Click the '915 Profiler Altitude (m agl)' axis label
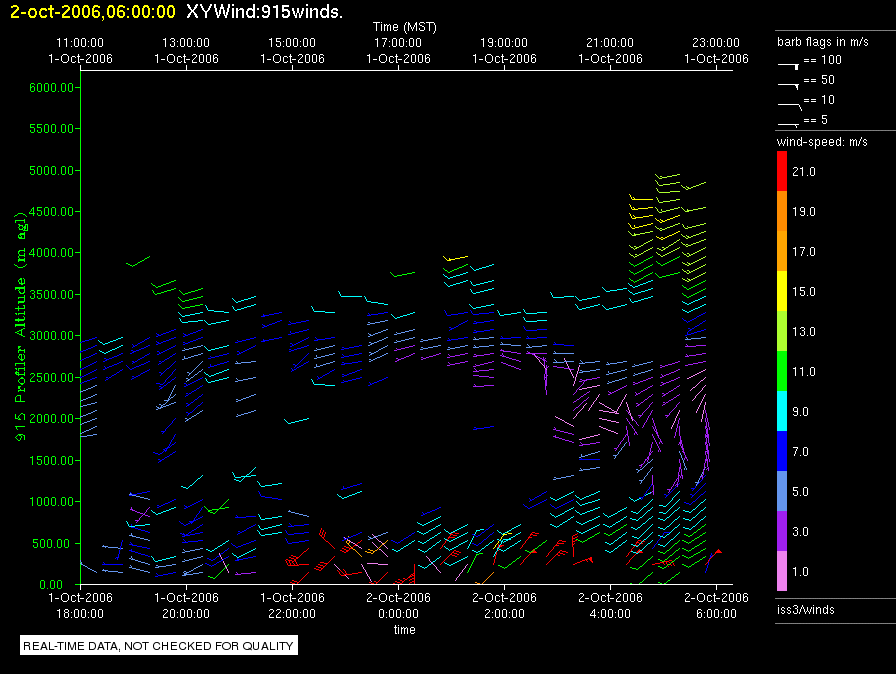This screenshot has width=896, height=674. tap(20, 326)
